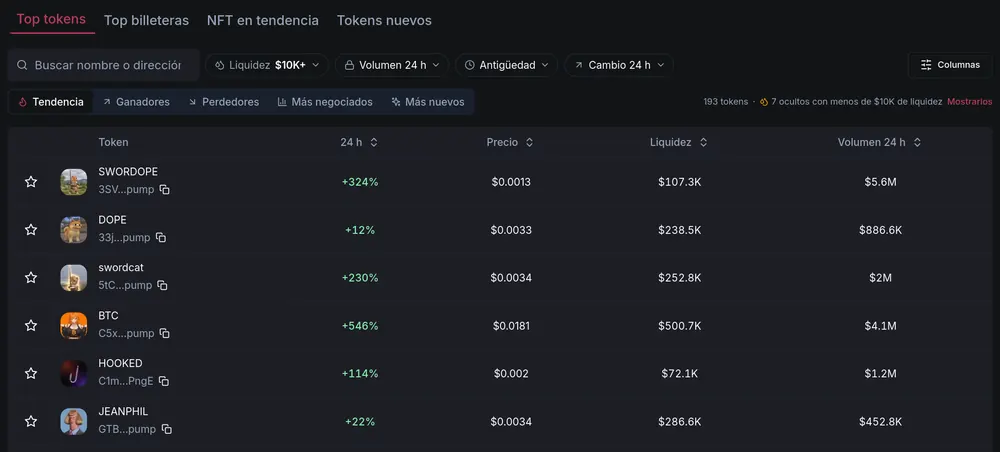Open the Columnas settings button
1000x452 pixels.
950,65
